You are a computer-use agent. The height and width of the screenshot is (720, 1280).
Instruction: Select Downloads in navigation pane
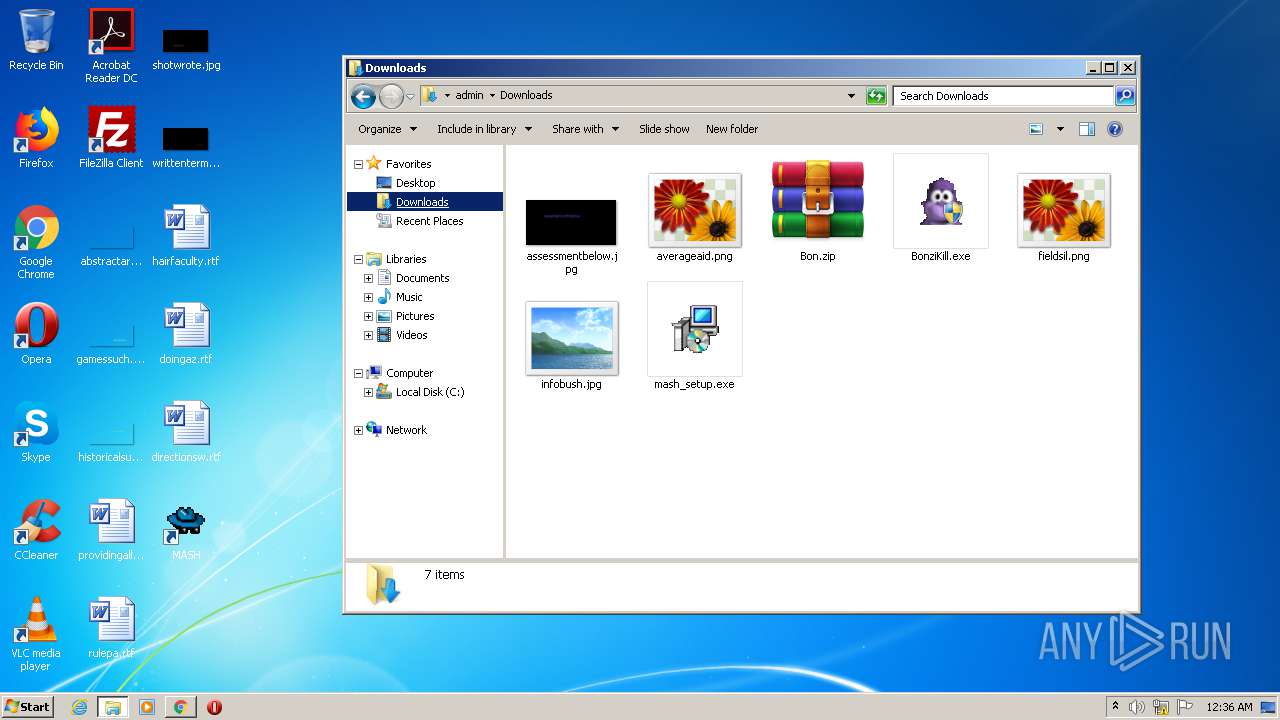click(422, 202)
